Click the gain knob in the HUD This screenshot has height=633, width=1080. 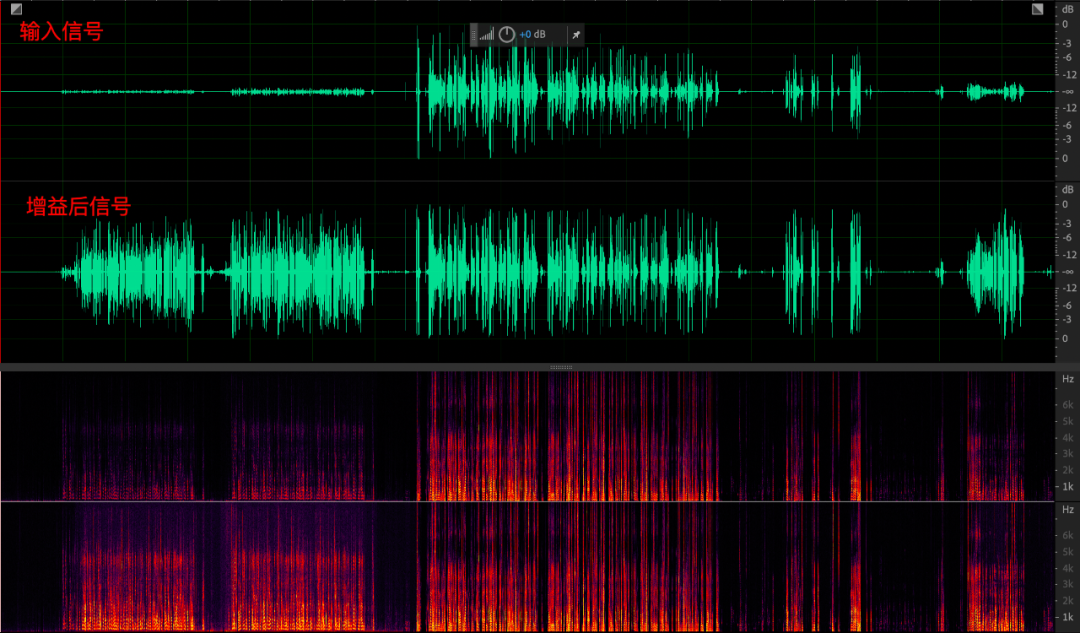coord(507,35)
